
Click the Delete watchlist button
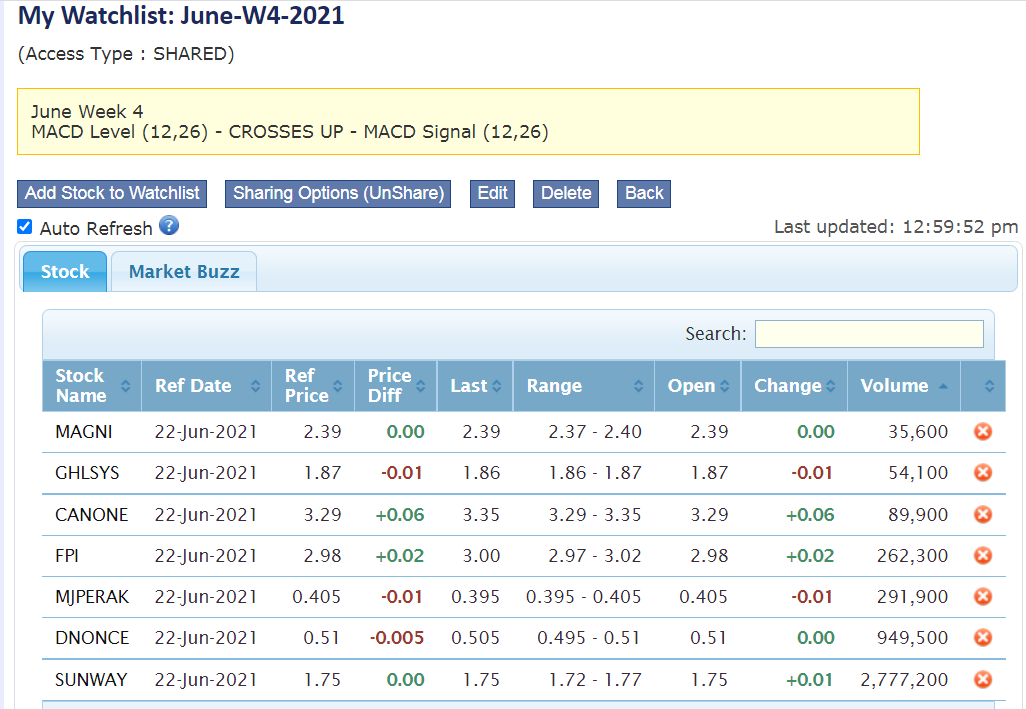pos(566,194)
